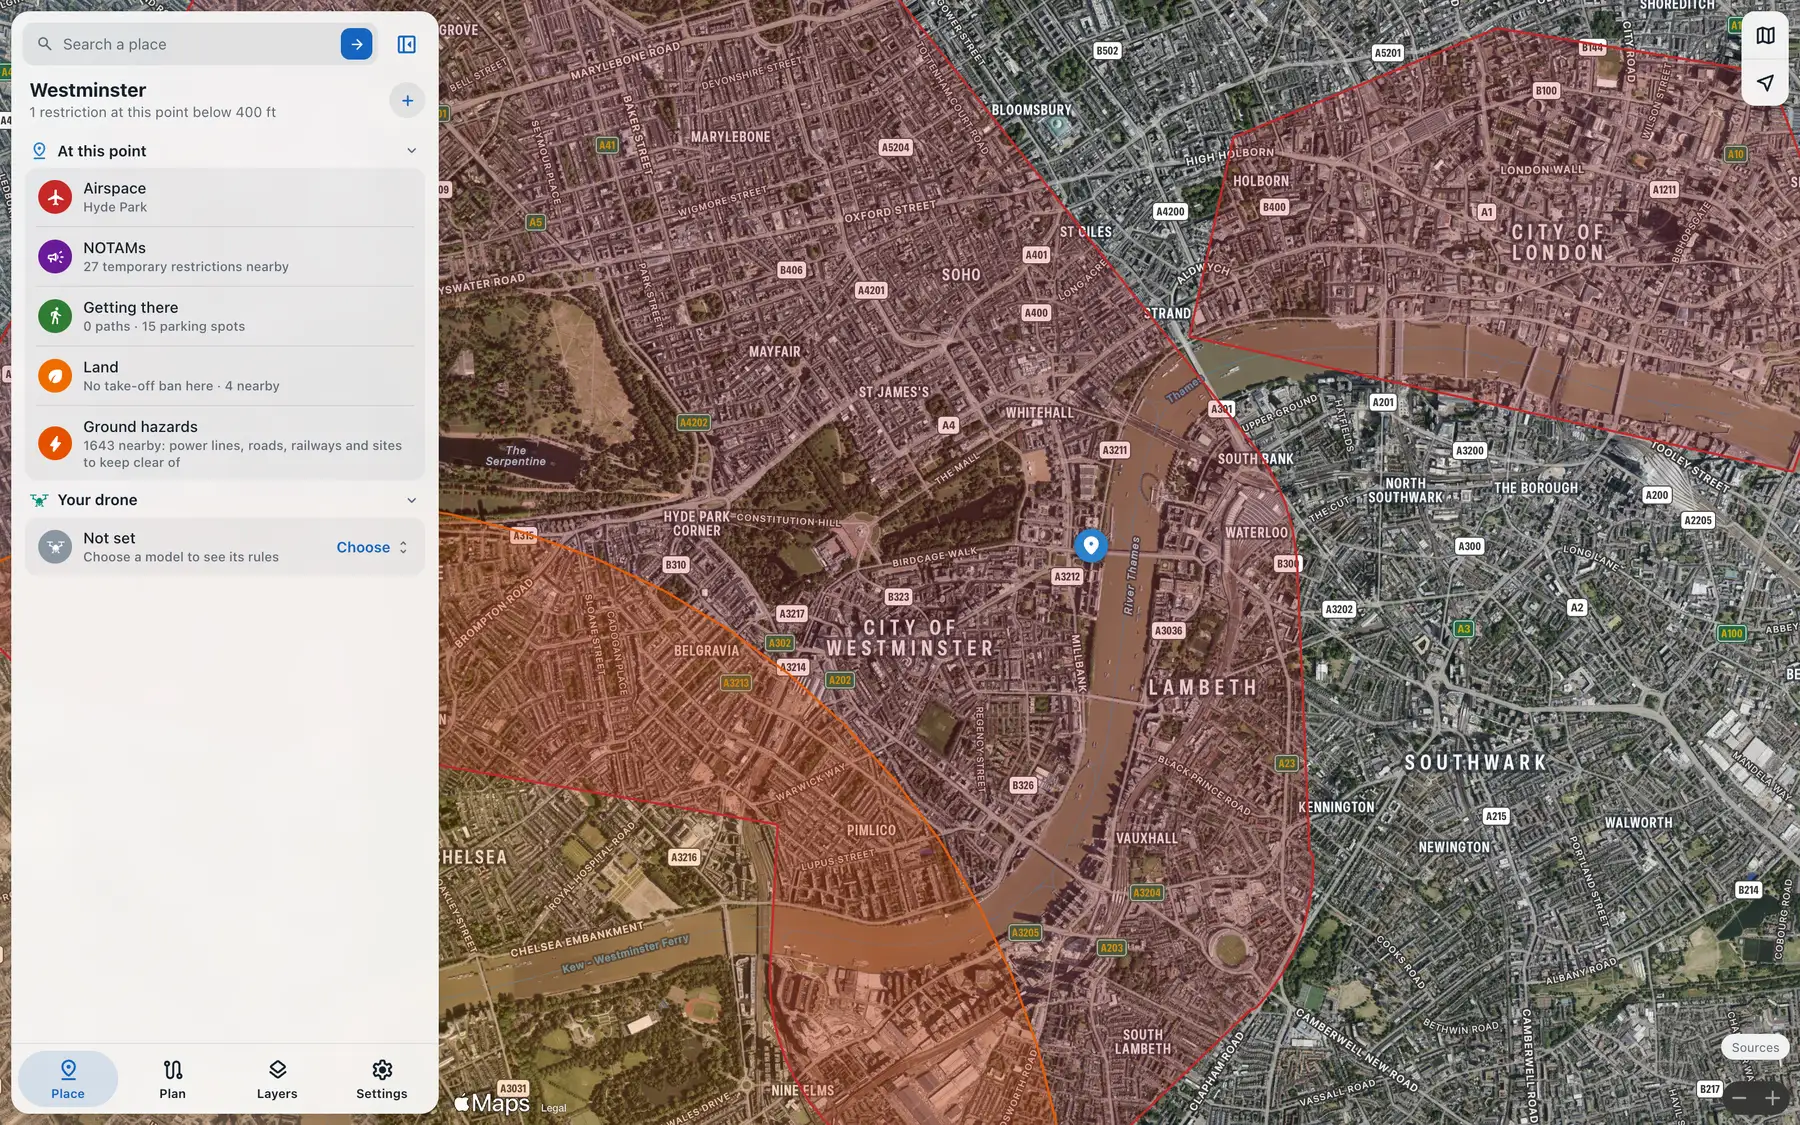Click the Westminster place title
This screenshot has height=1125, width=1800.
coord(88,90)
